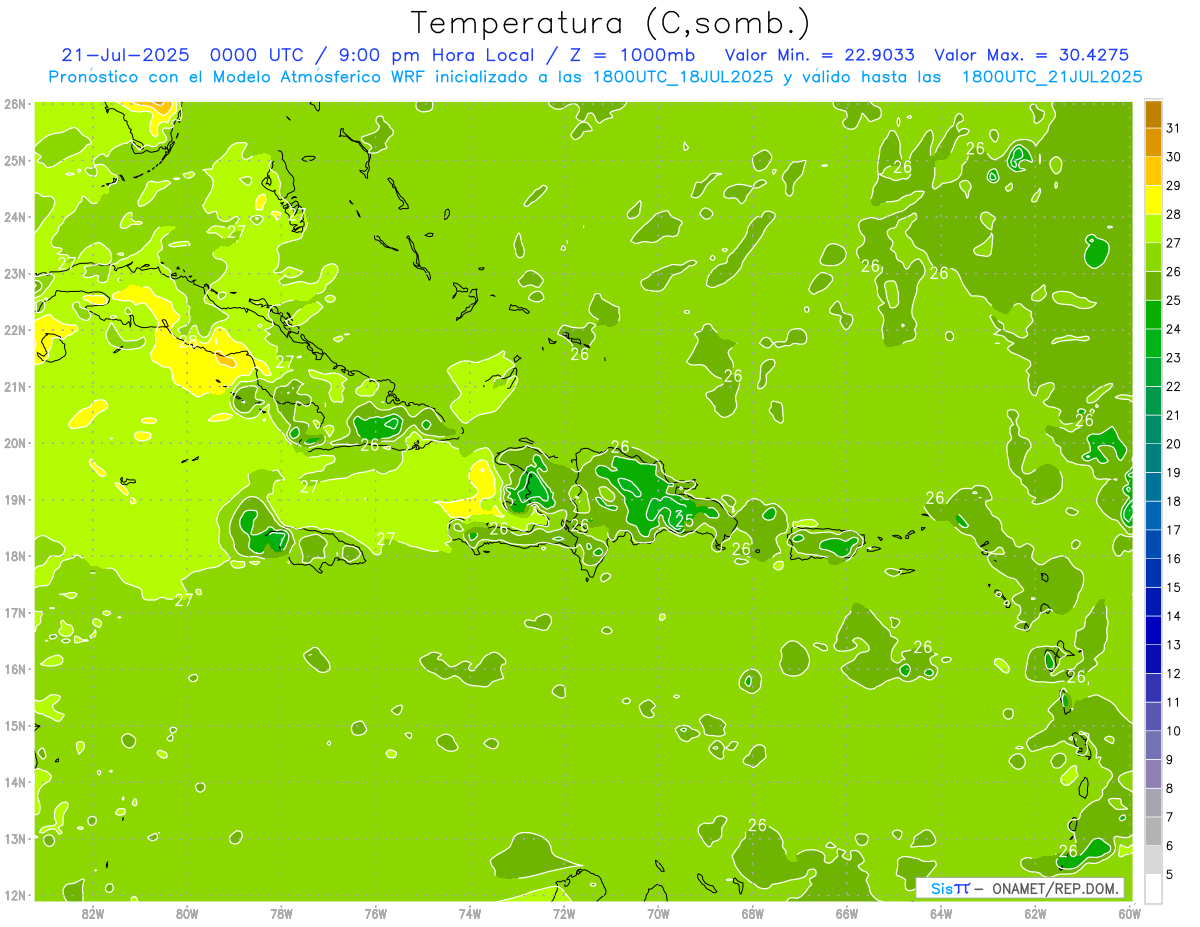Select the '1800UTC_18JUL2025' initialization timestamp
This screenshot has height=927, width=1200.
point(684,76)
